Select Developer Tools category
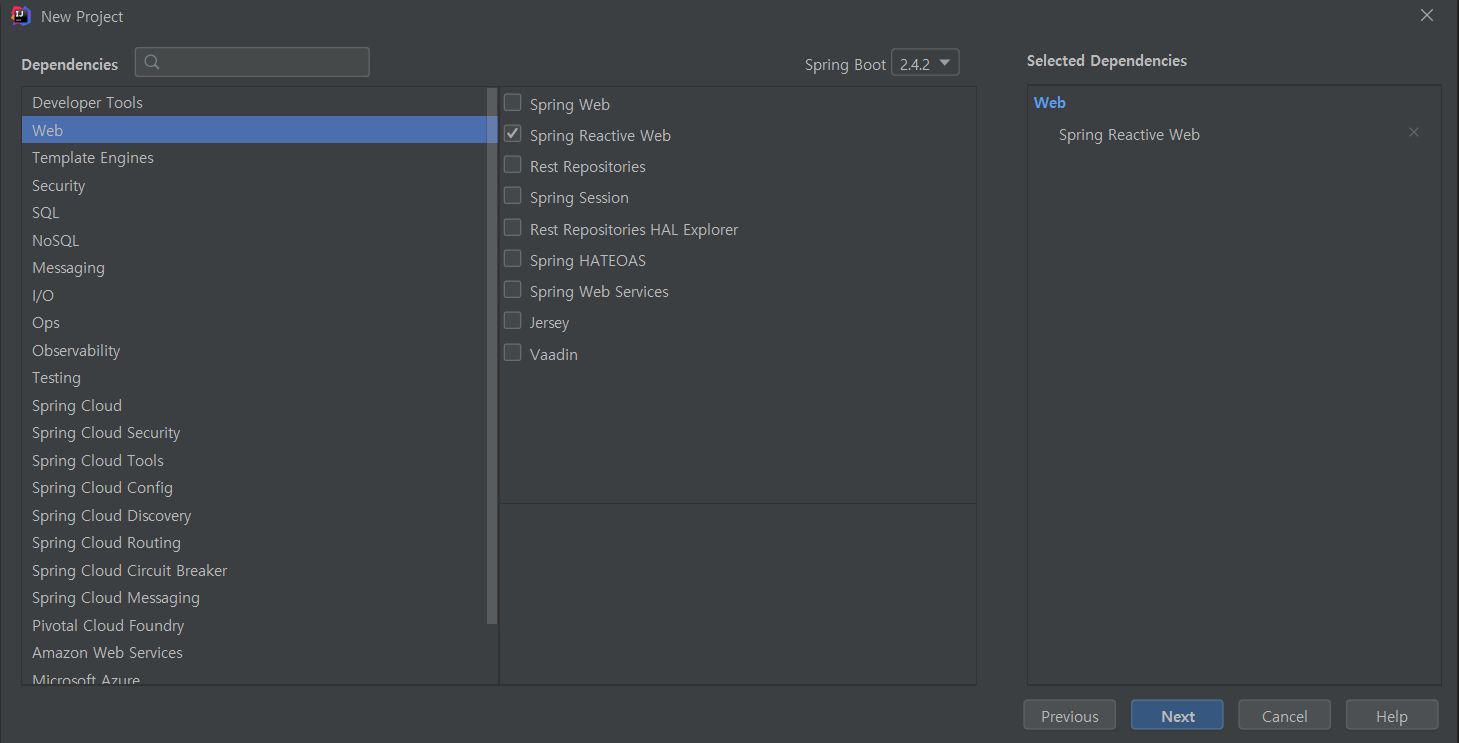 [254, 102]
